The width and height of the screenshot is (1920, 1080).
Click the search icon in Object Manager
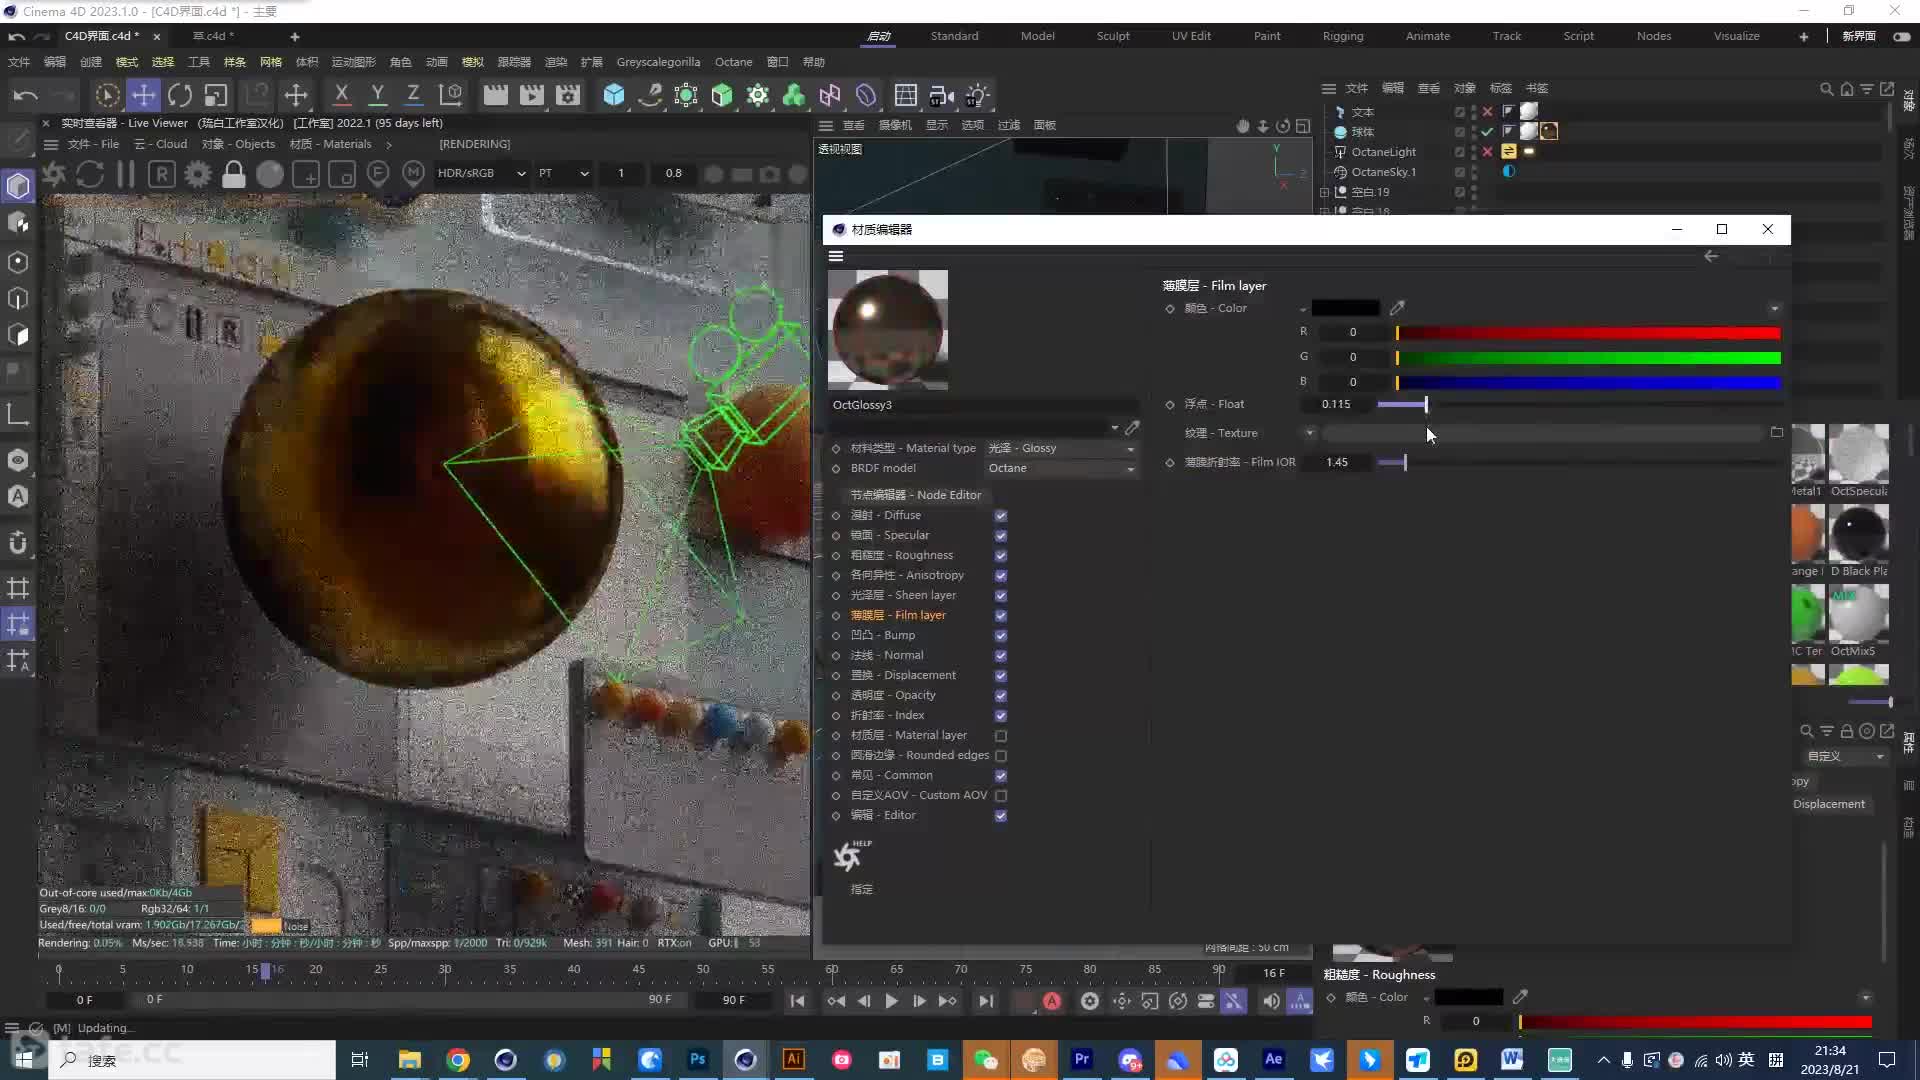1826,89
